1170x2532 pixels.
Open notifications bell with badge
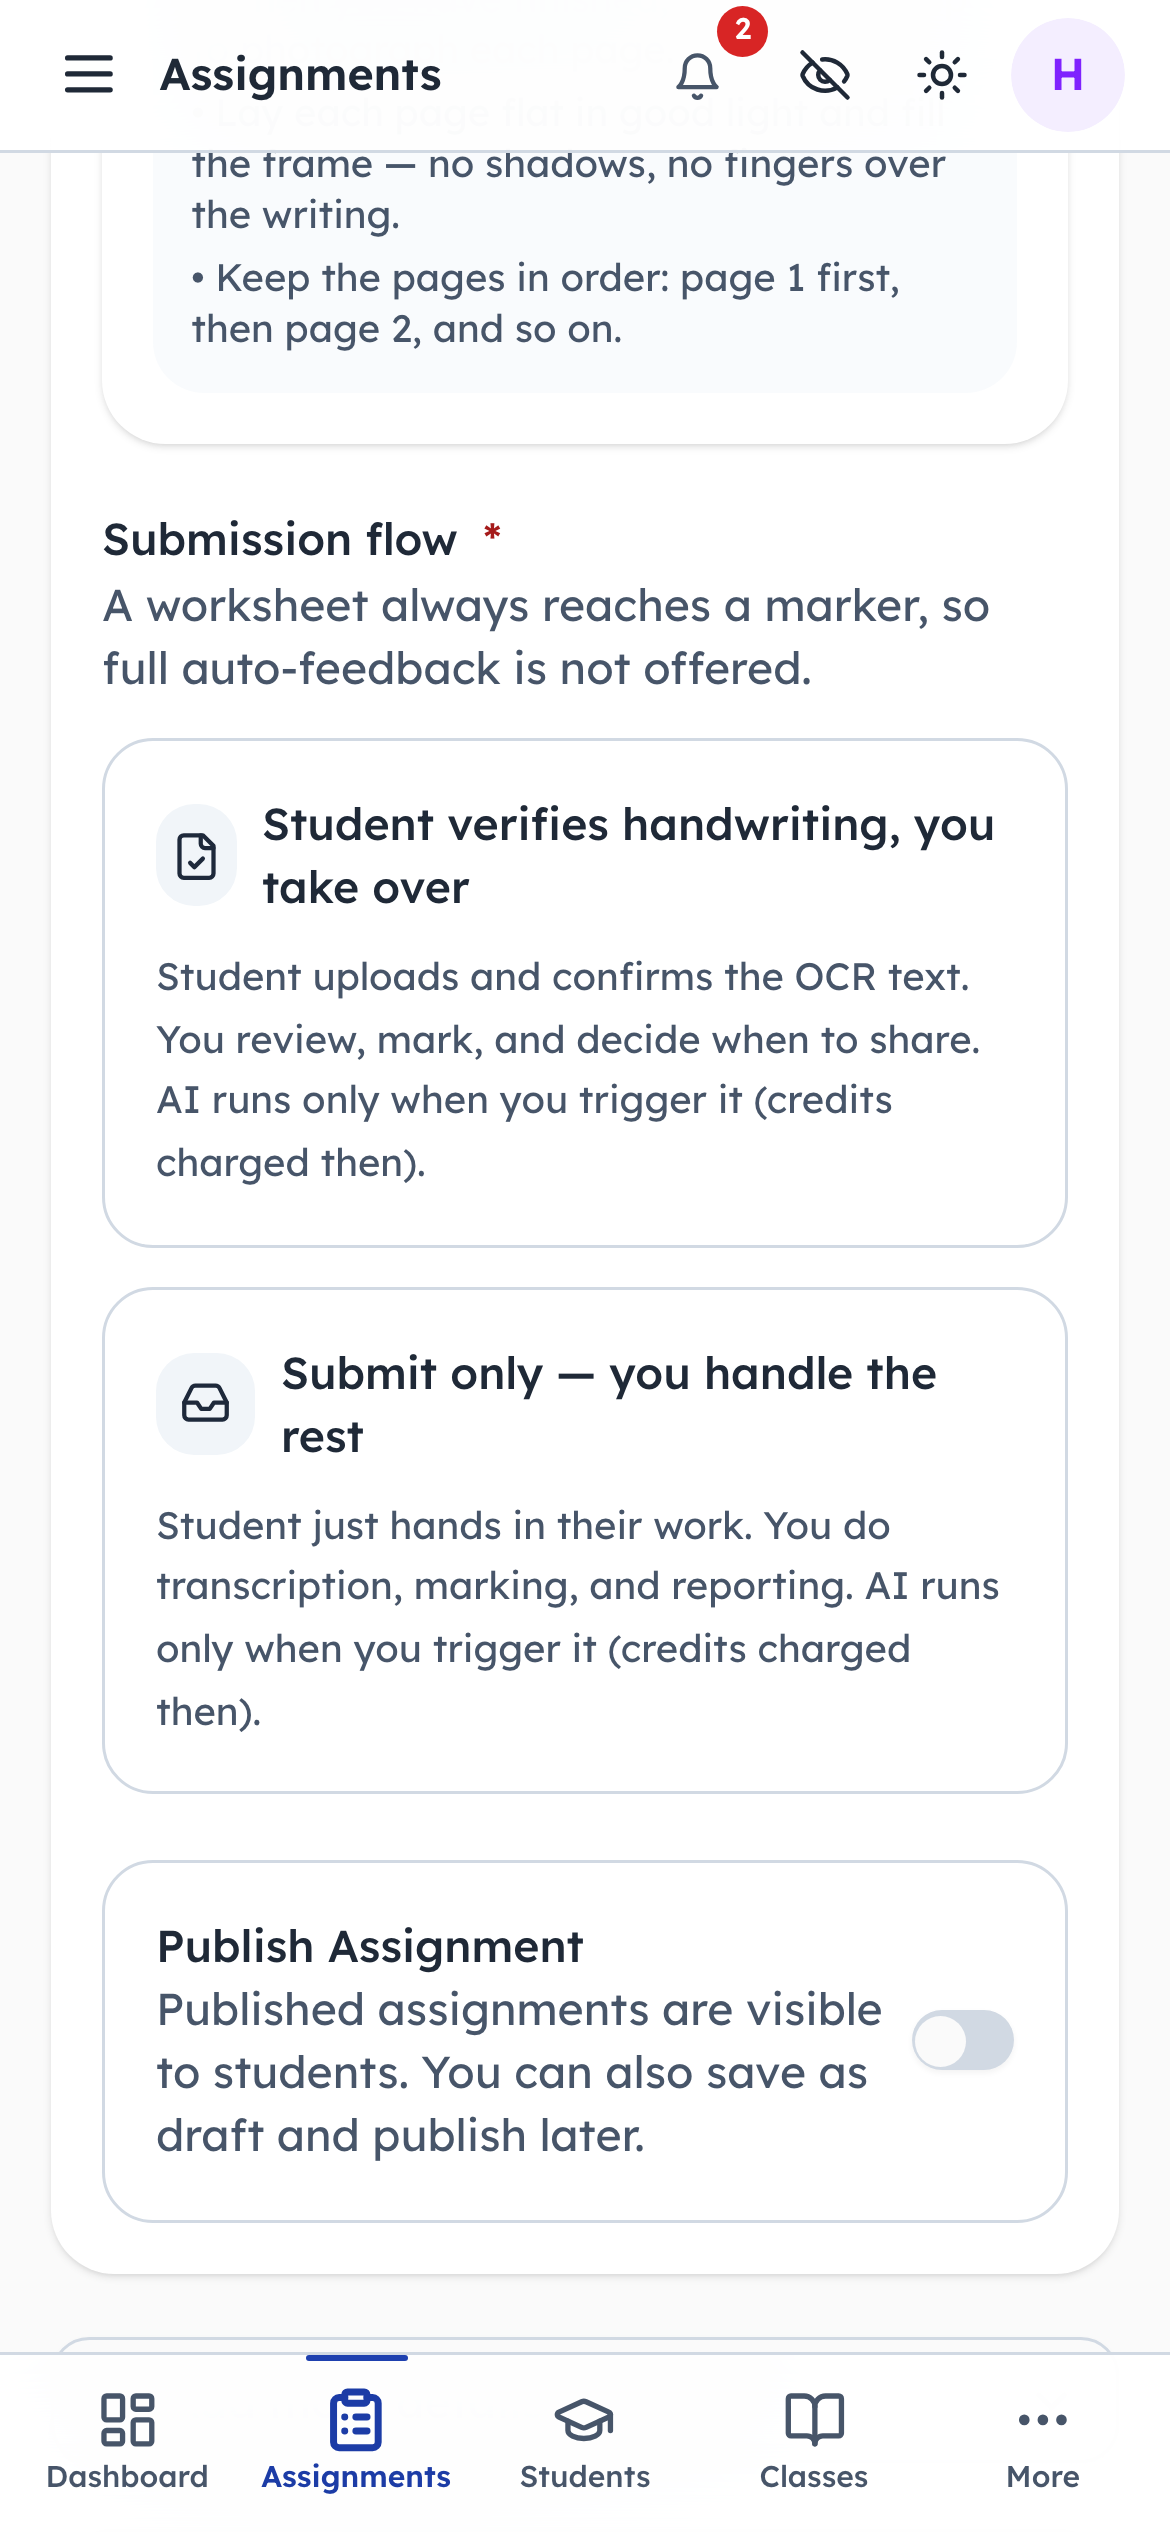click(x=698, y=75)
